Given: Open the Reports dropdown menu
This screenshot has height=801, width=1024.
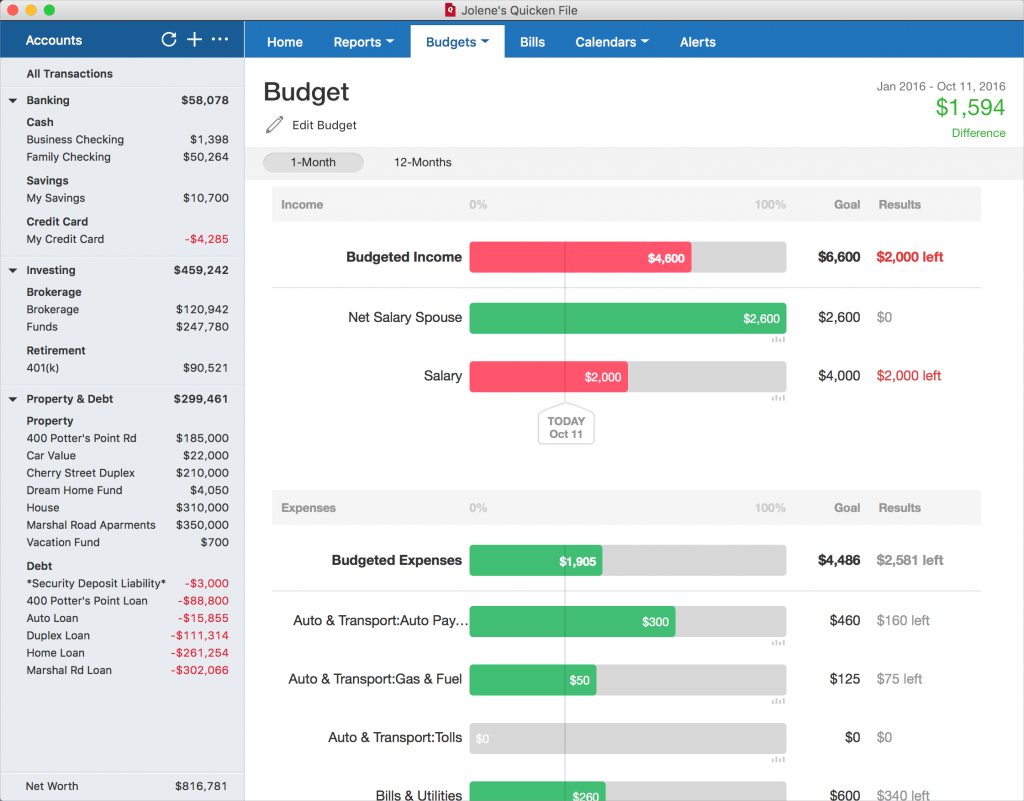Looking at the screenshot, I should (364, 42).
